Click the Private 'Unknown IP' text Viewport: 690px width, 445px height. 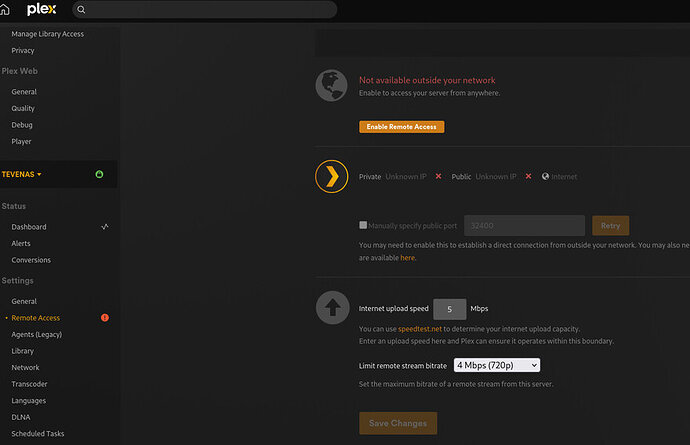pos(406,177)
